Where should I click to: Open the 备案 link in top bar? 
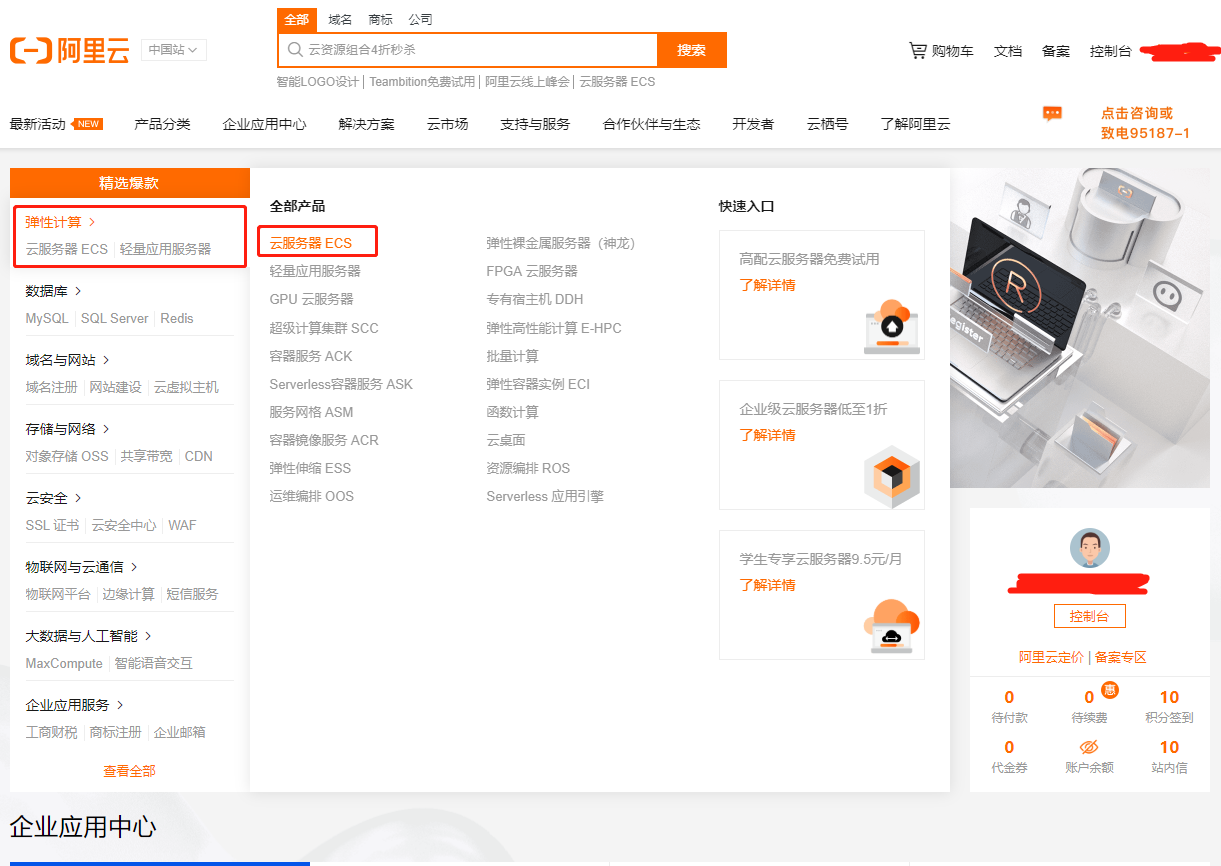tap(1056, 51)
